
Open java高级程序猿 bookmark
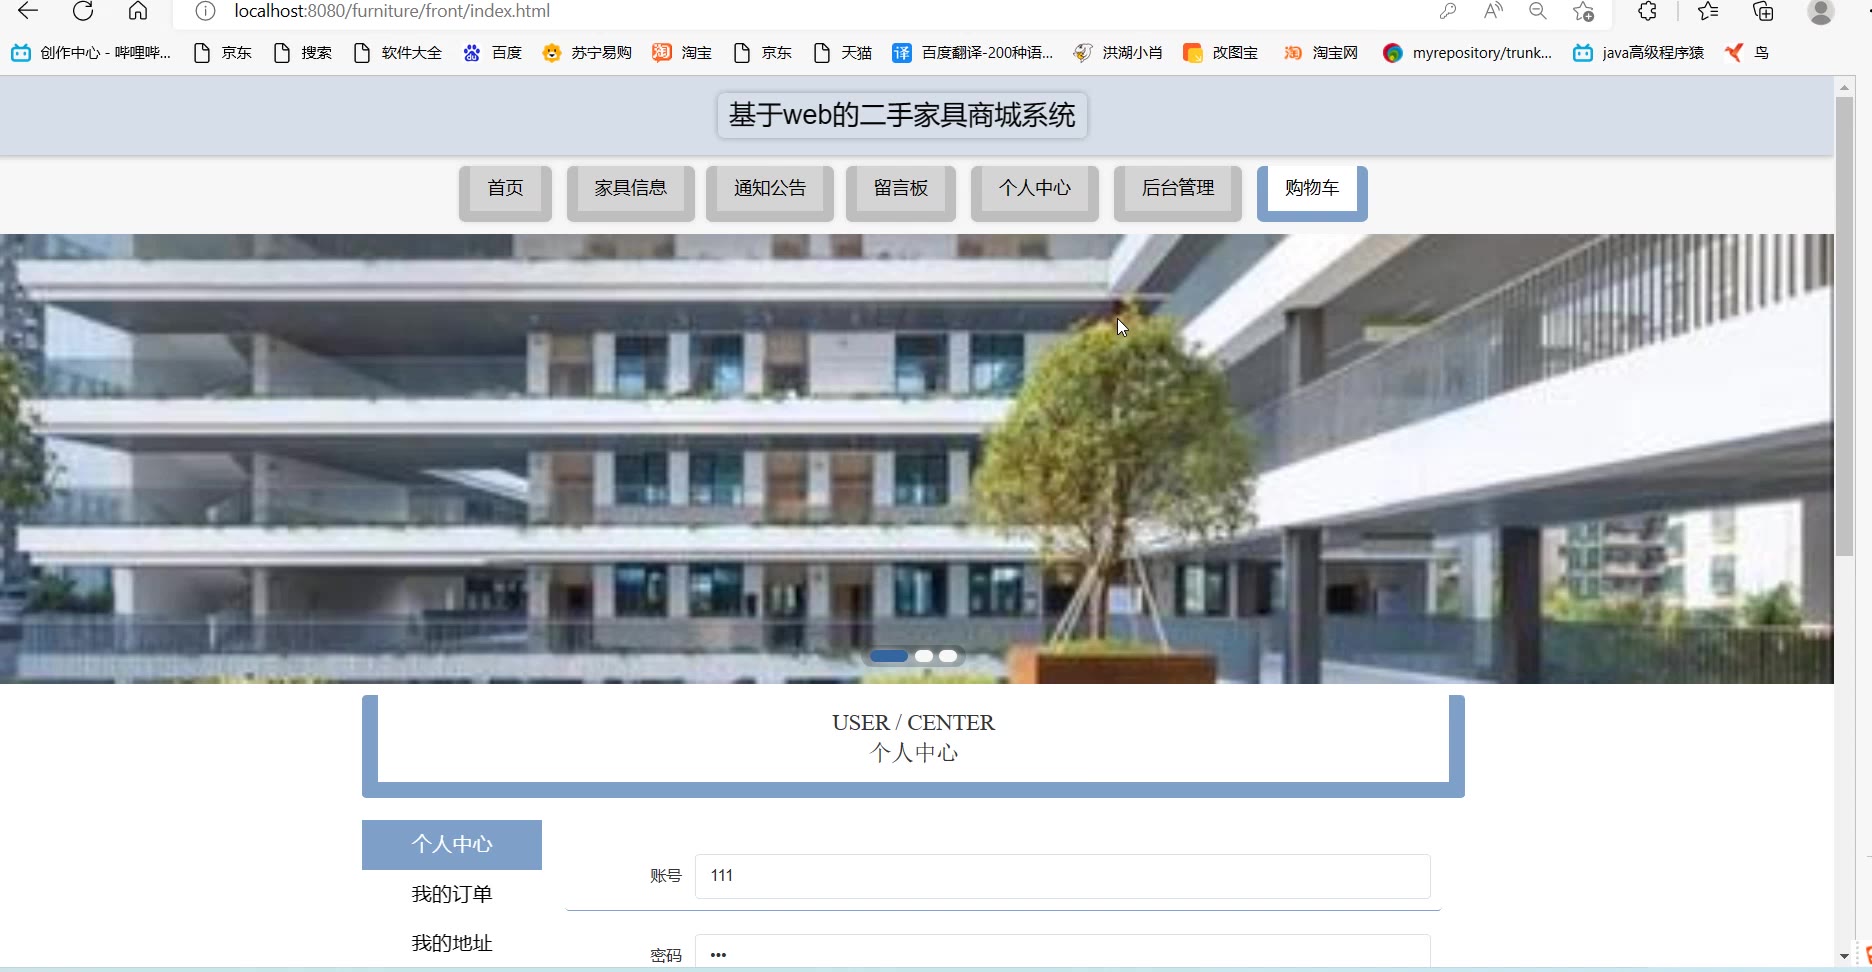[1639, 53]
